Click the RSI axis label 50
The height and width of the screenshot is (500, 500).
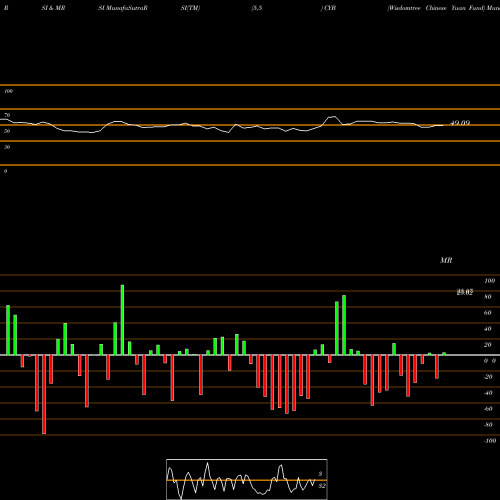[7, 131]
